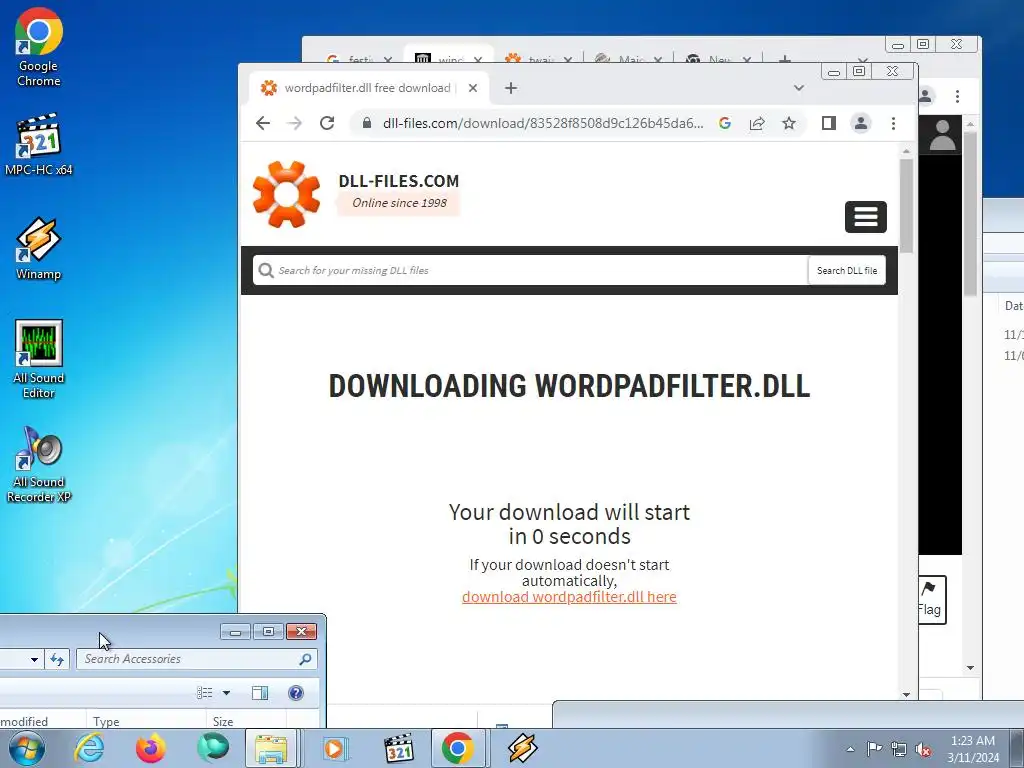This screenshot has width=1024, height=768.
Task: Sort by the Size column header
Action: pyautogui.click(x=248, y=721)
